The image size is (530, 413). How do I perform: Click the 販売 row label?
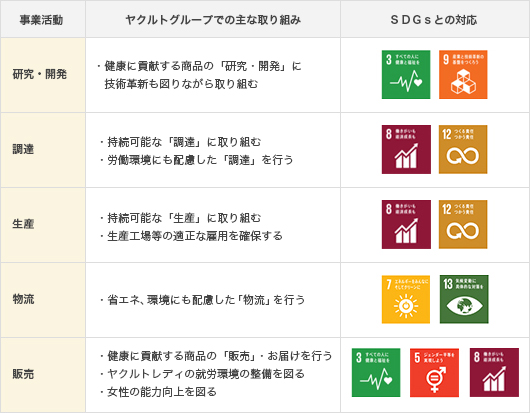pyautogui.click(x=23, y=374)
